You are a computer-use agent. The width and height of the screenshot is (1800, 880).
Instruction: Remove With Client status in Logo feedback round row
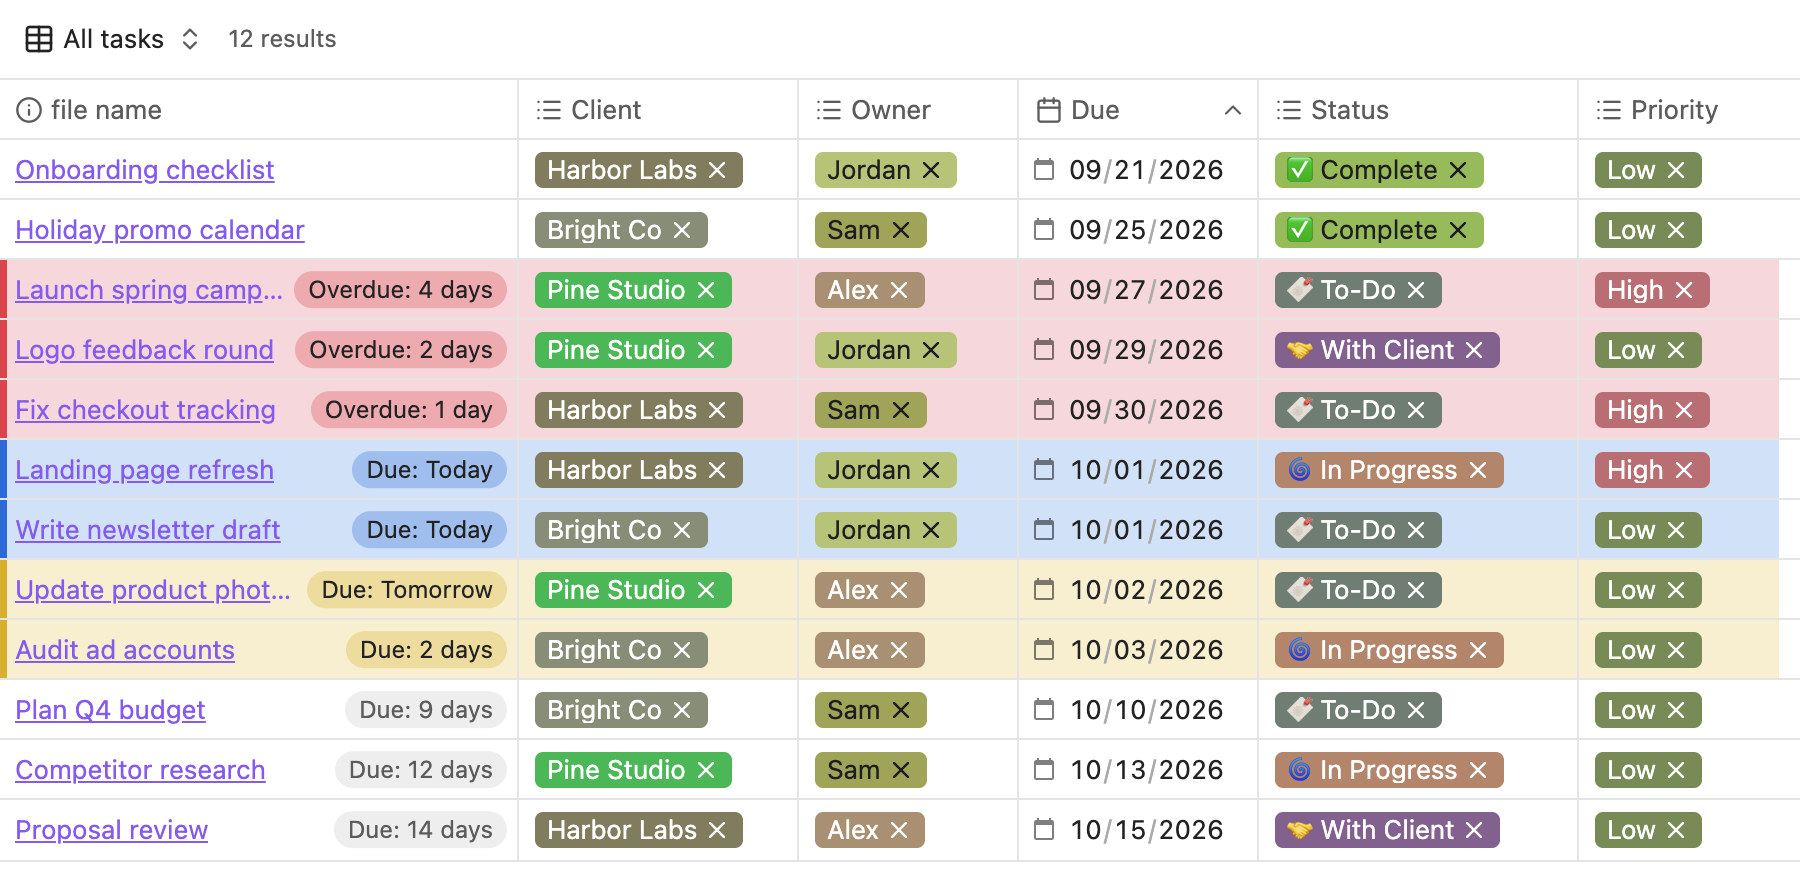[x=1474, y=350]
